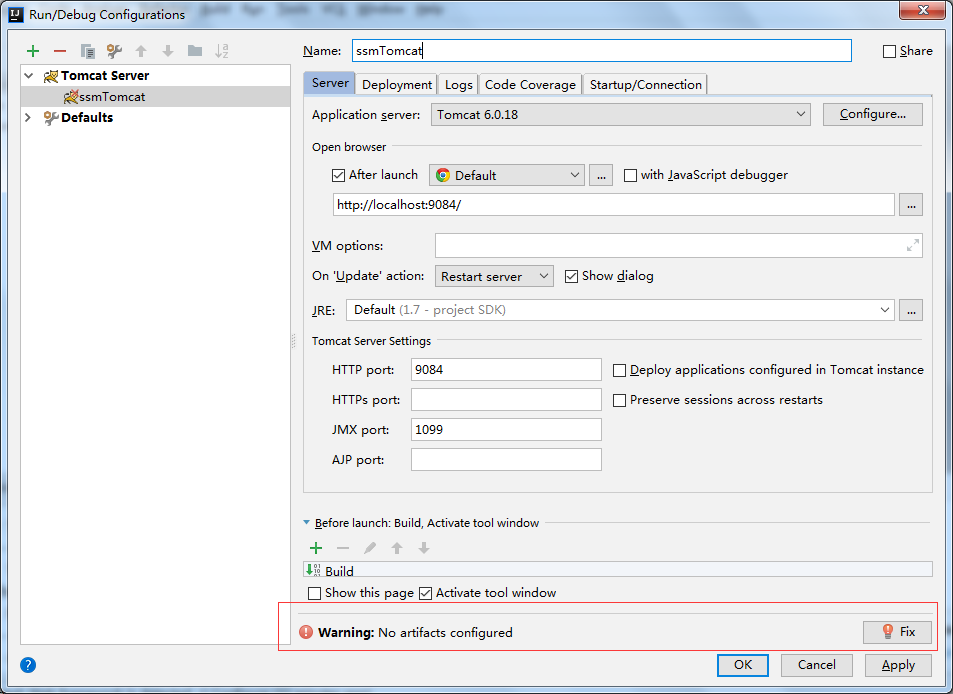953x694 pixels.
Task: Click the Apply button
Action: (898, 665)
